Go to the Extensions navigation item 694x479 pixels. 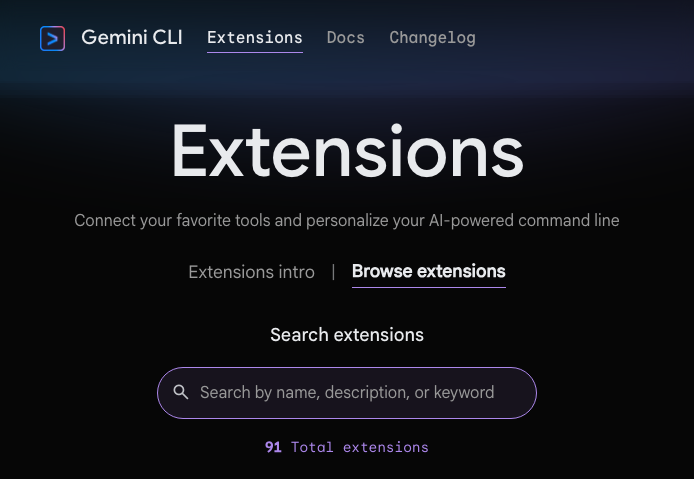254,38
